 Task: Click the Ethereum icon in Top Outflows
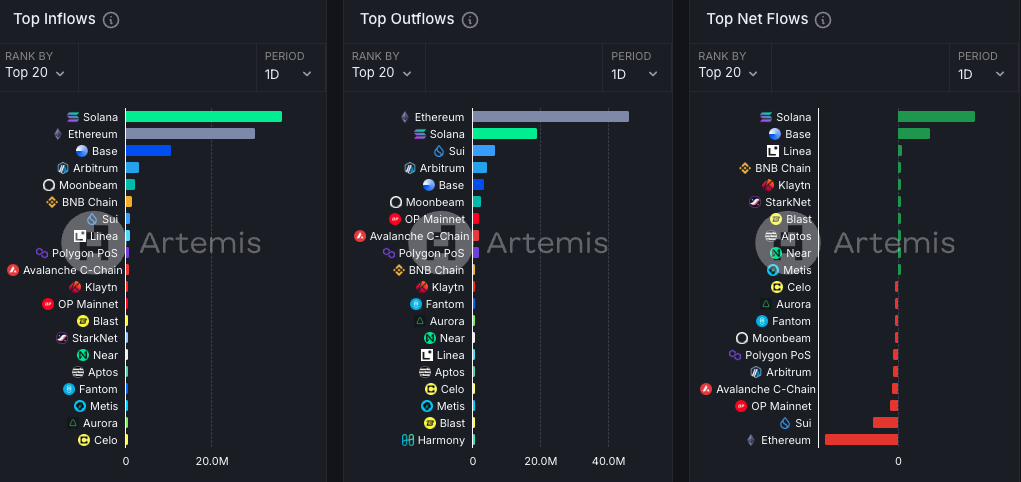pos(404,117)
